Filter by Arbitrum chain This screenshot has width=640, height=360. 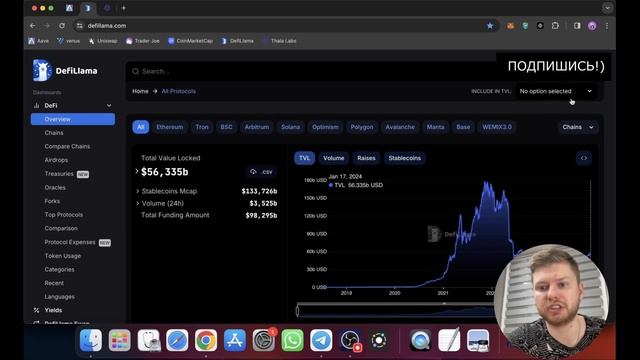pos(257,127)
